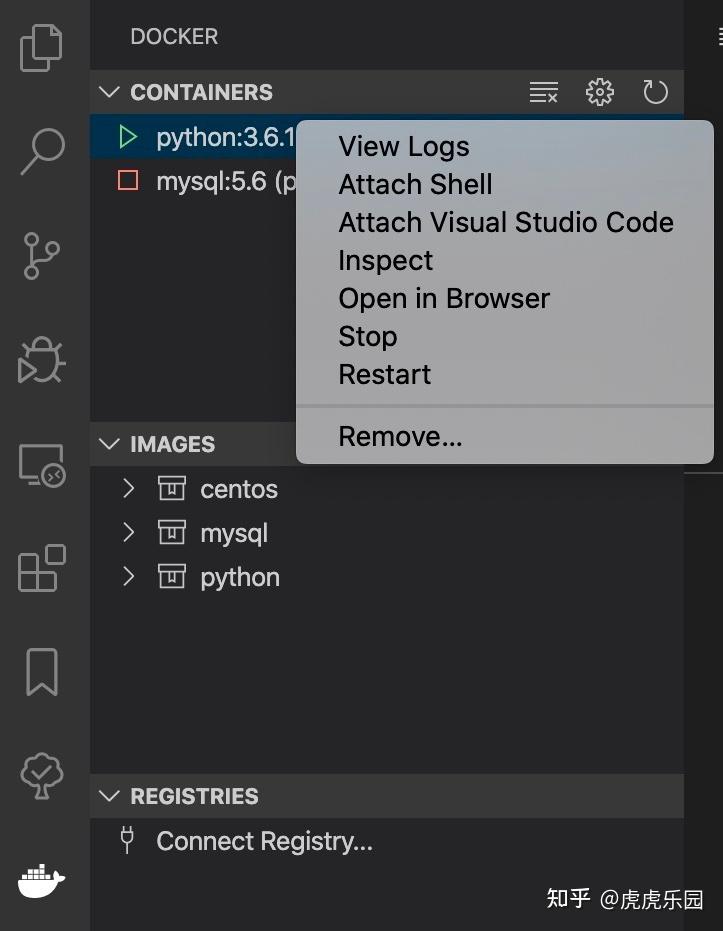Open Docker settings via the gear icon
Viewport: 723px width, 931px height.
tap(599, 91)
